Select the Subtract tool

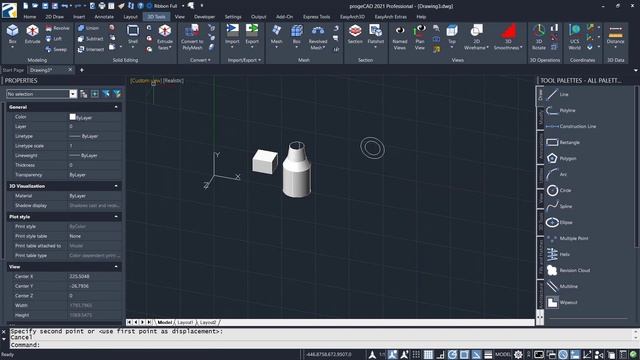tap(90, 39)
